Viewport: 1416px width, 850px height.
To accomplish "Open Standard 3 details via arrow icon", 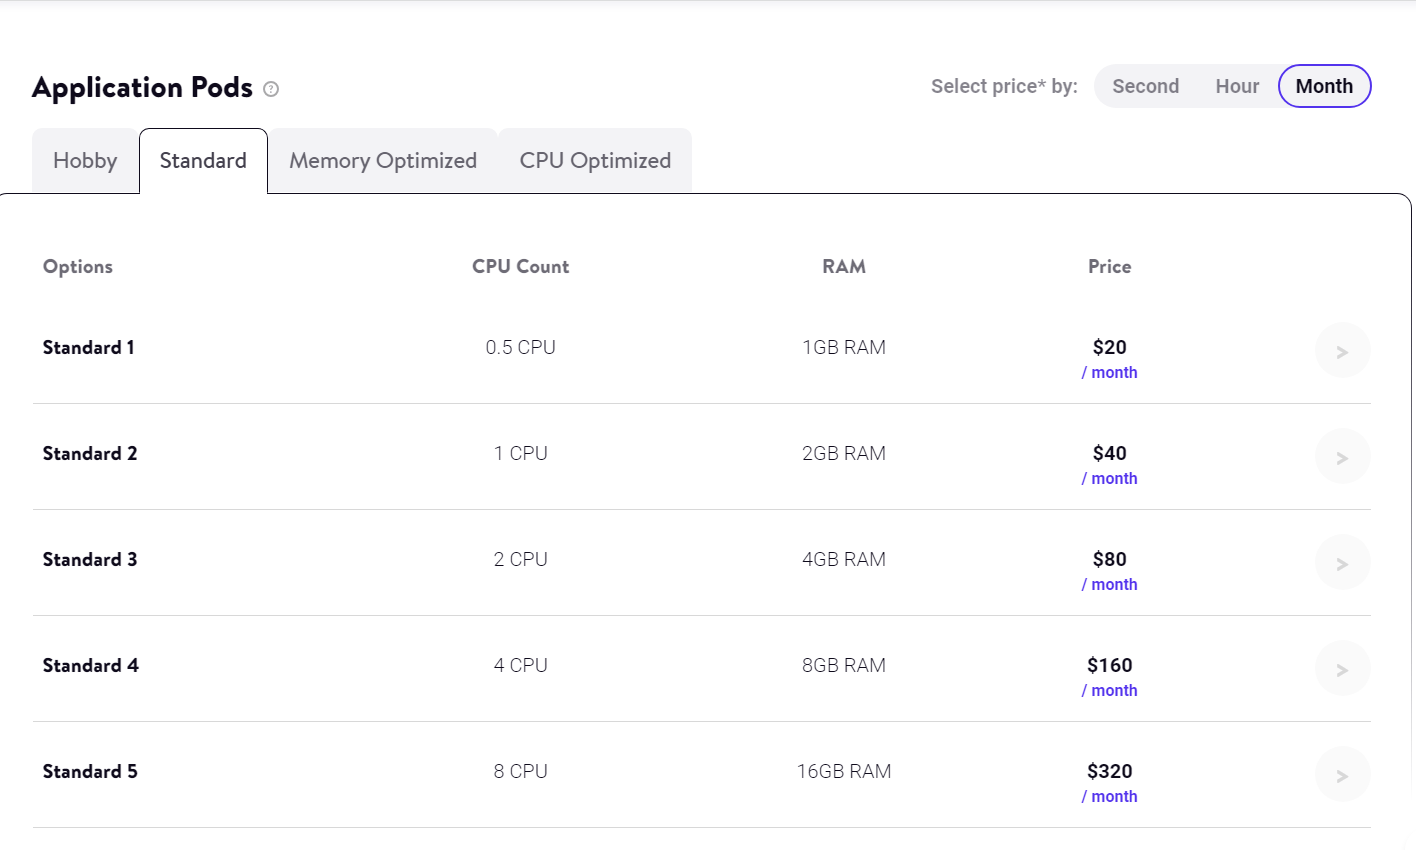I will click(1342, 562).
